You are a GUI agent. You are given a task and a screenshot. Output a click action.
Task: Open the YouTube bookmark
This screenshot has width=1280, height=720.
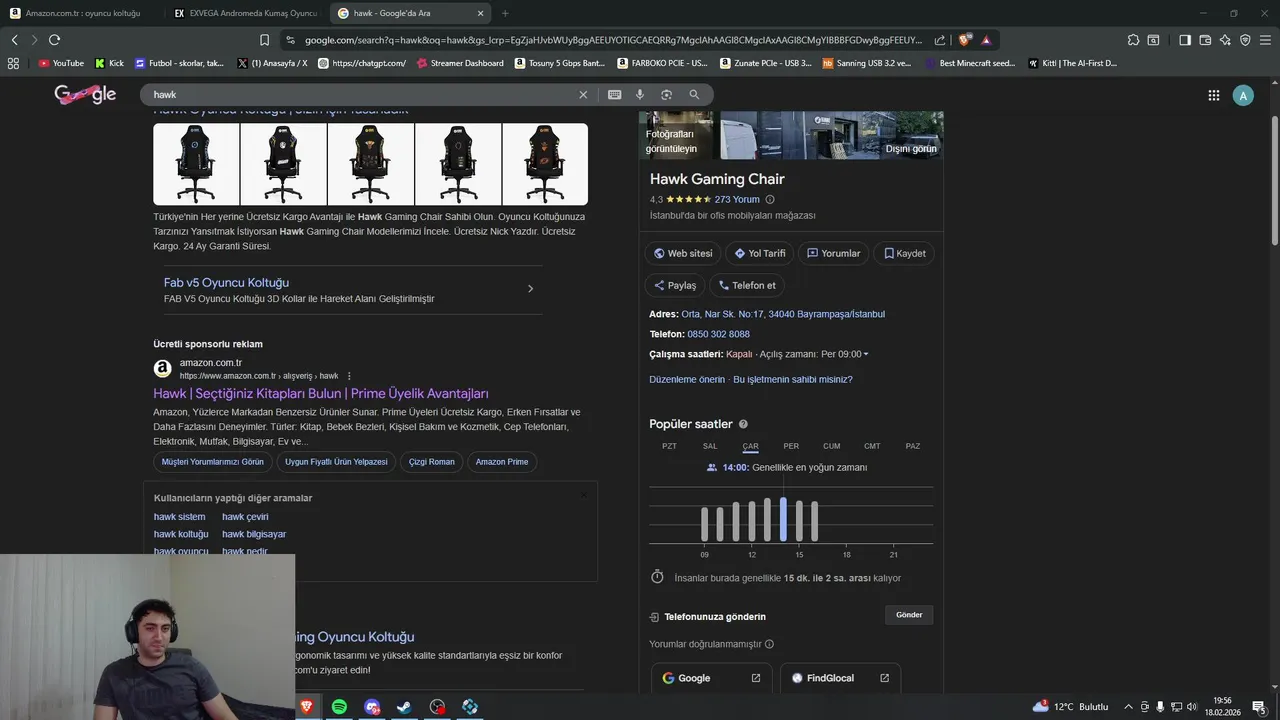[x=61, y=63]
